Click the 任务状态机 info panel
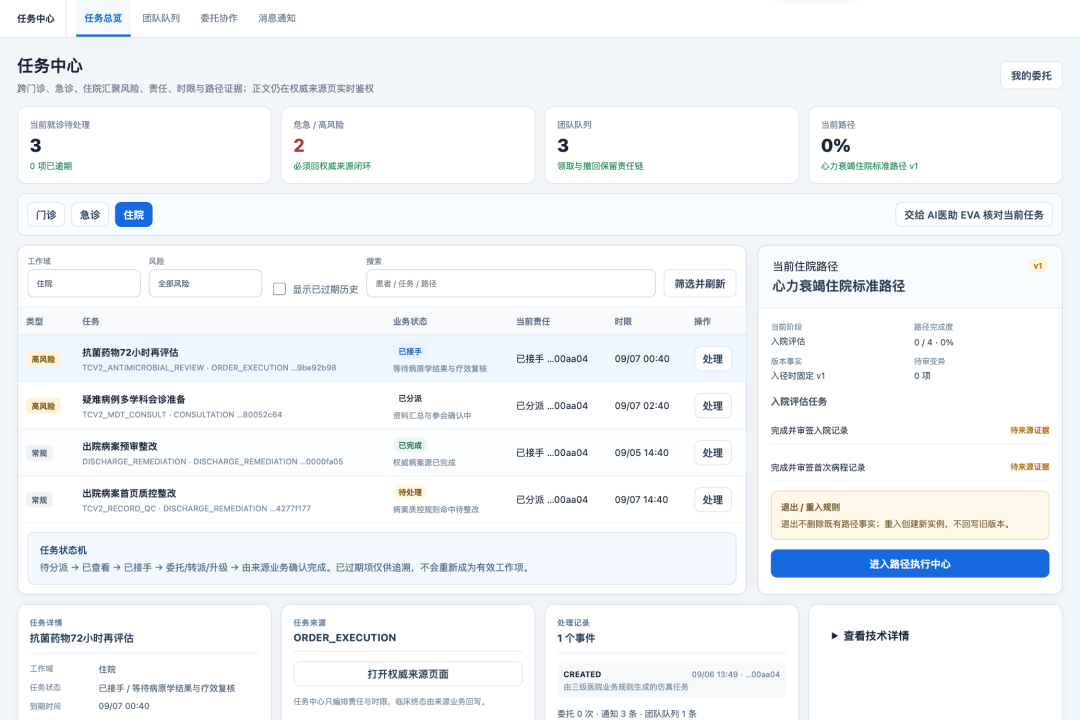1080x720 pixels. click(x=382, y=558)
